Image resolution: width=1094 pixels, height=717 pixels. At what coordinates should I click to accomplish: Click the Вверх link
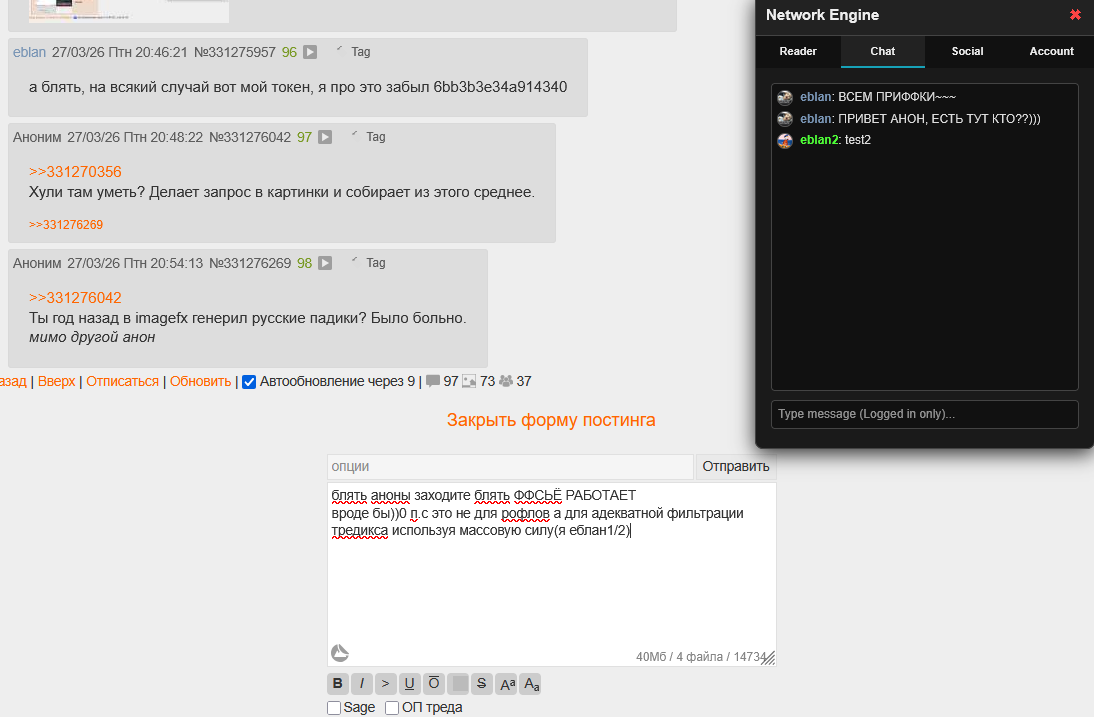tap(57, 382)
